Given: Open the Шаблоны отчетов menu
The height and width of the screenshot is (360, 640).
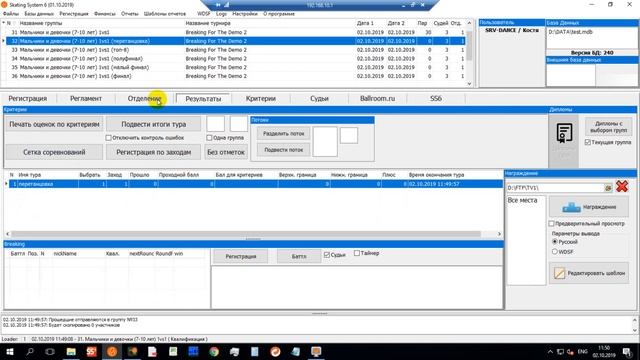Looking at the screenshot, I should [x=165, y=14].
